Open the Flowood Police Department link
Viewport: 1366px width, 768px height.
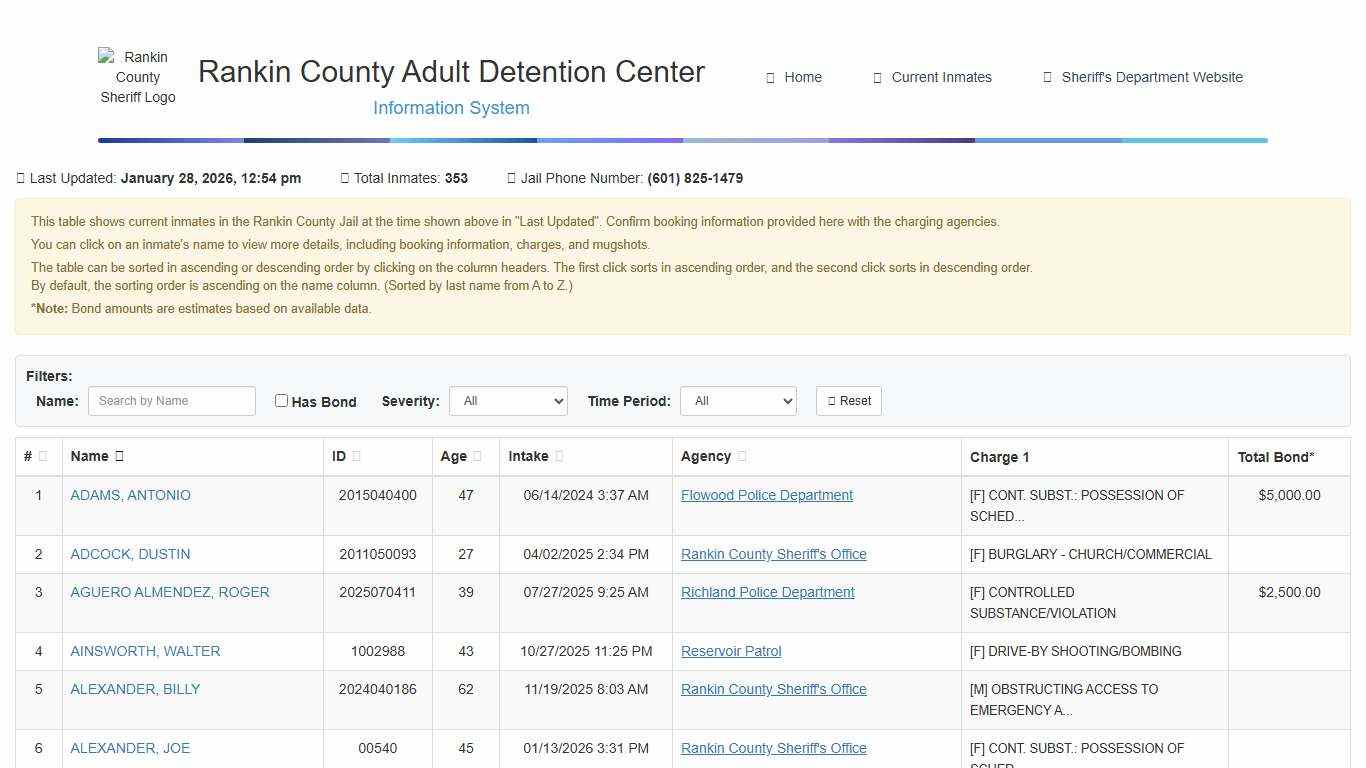[x=767, y=495]
